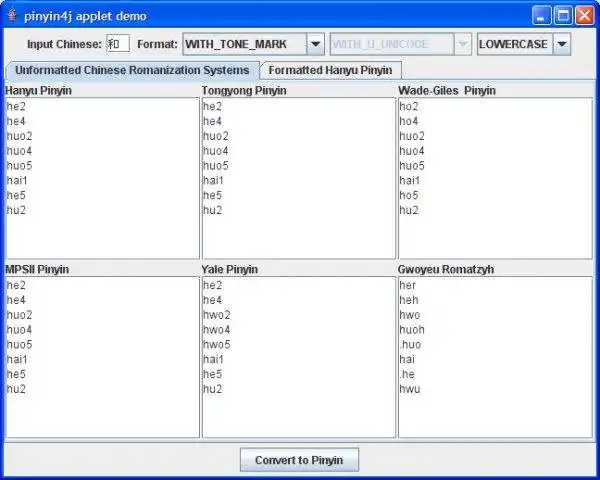The image size is (600, 480).
Task: Click the arrow of the tone format combo box
Action: click(x=315, y=44)
